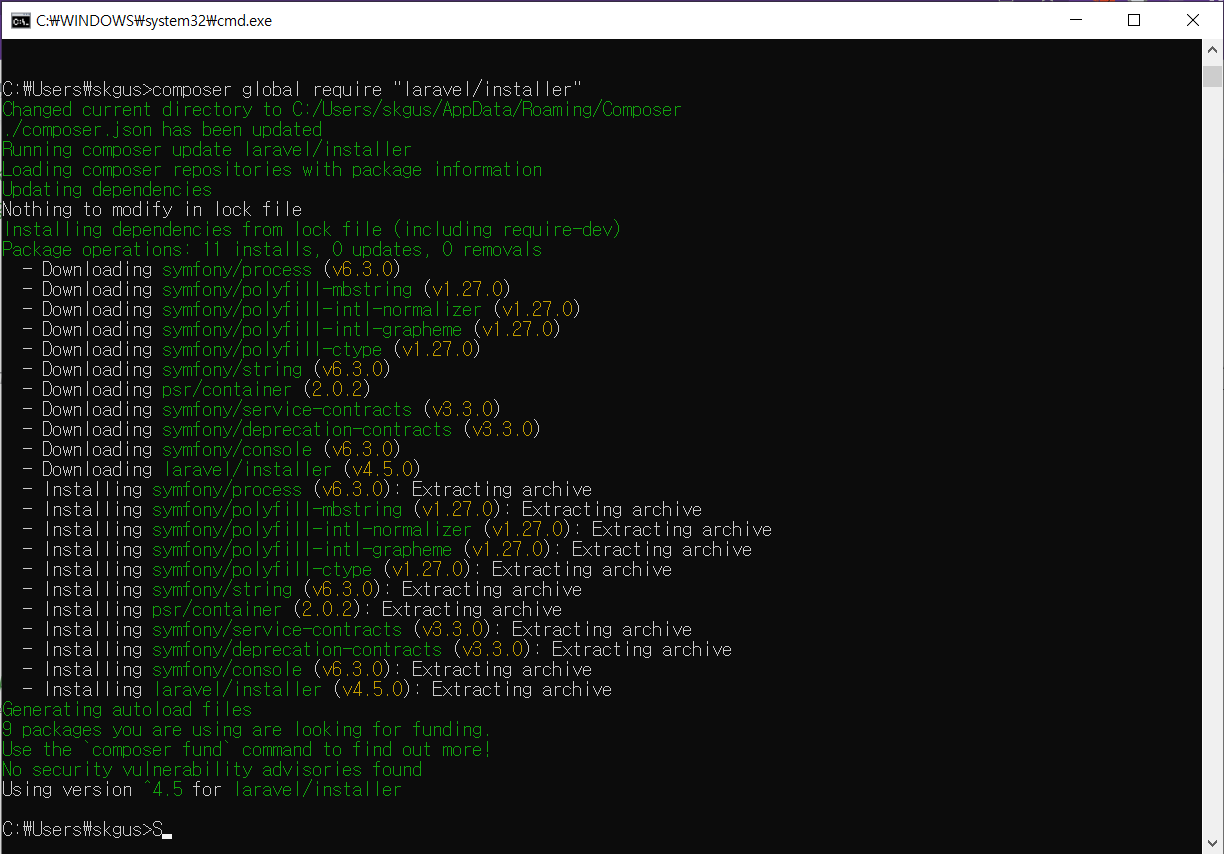Click the cmd.exe icon in title bar
The image size is (1224, 854).
point(20,20)
